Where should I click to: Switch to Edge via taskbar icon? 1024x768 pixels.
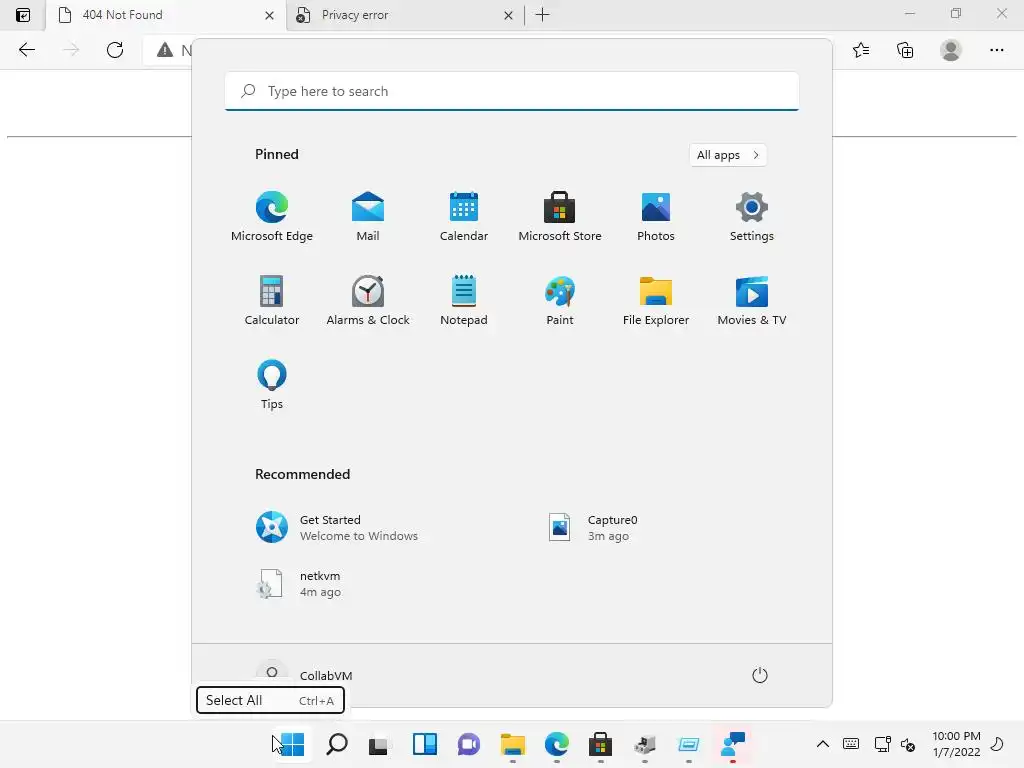(x=556, y=744)
